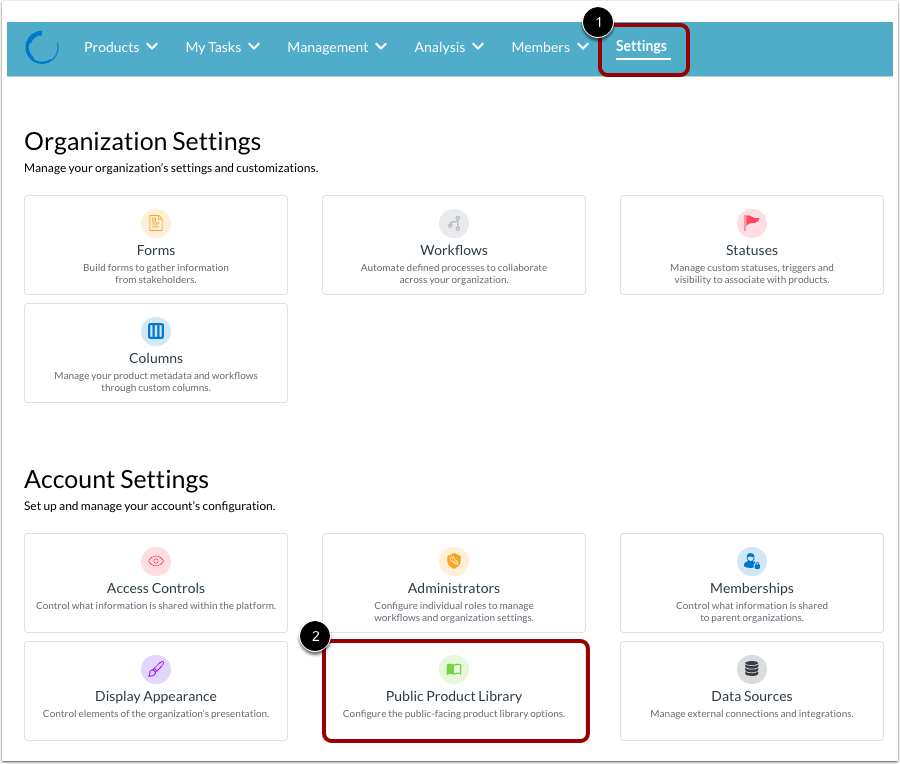Open the My Tasks dropdown
Viewport: 900px width, 764px height.
coord(222,46)
